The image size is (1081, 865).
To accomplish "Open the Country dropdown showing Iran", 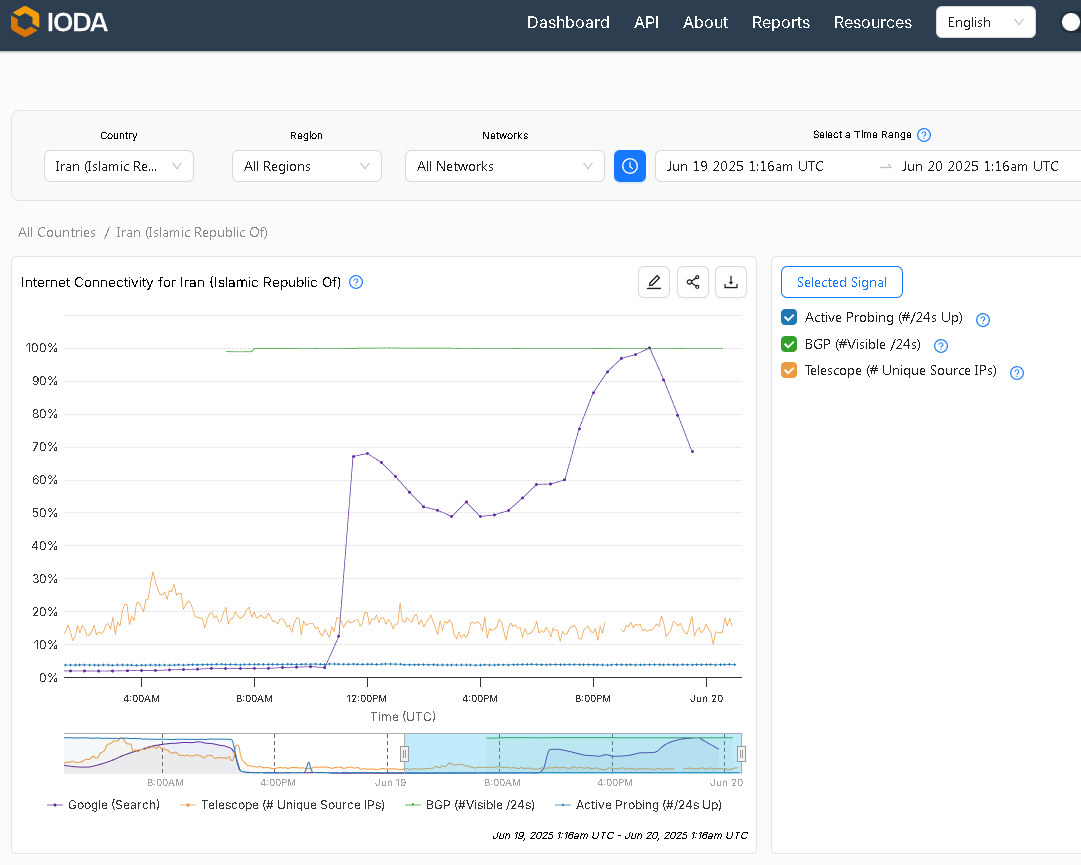I will (x=119, y=166).
